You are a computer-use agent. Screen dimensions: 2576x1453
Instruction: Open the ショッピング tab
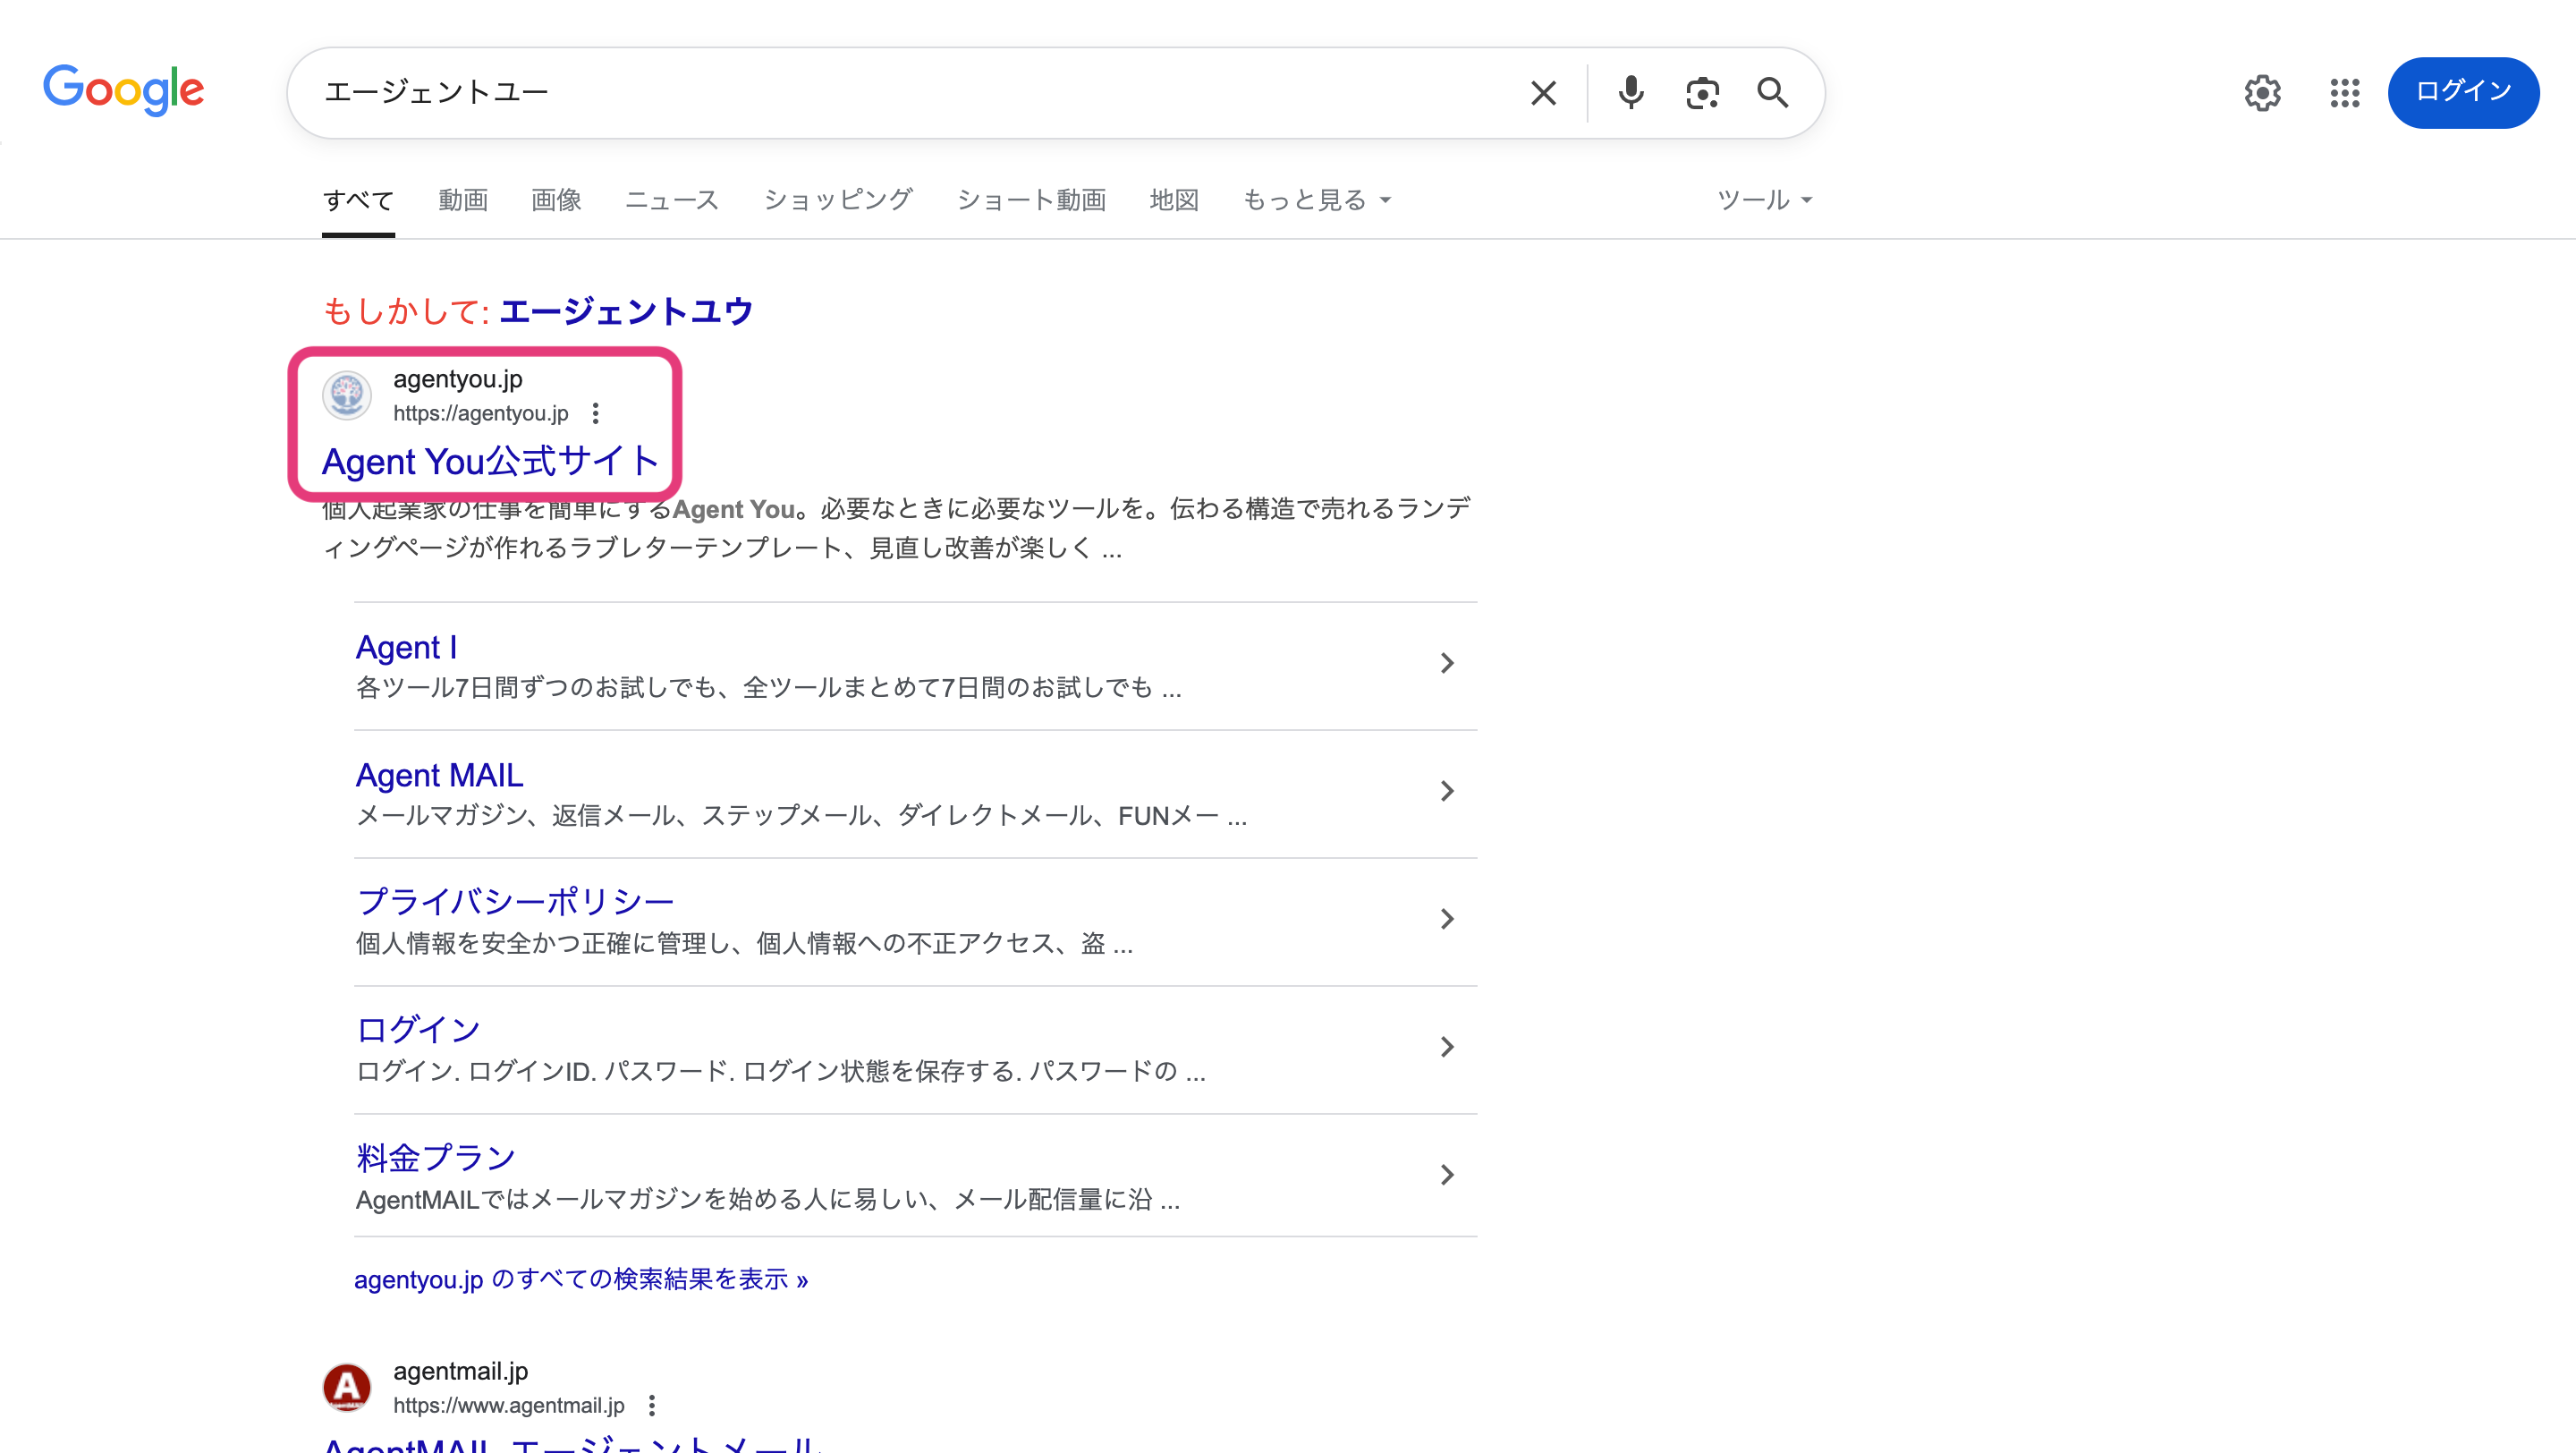pyautogui.click(x=838, y=200)
